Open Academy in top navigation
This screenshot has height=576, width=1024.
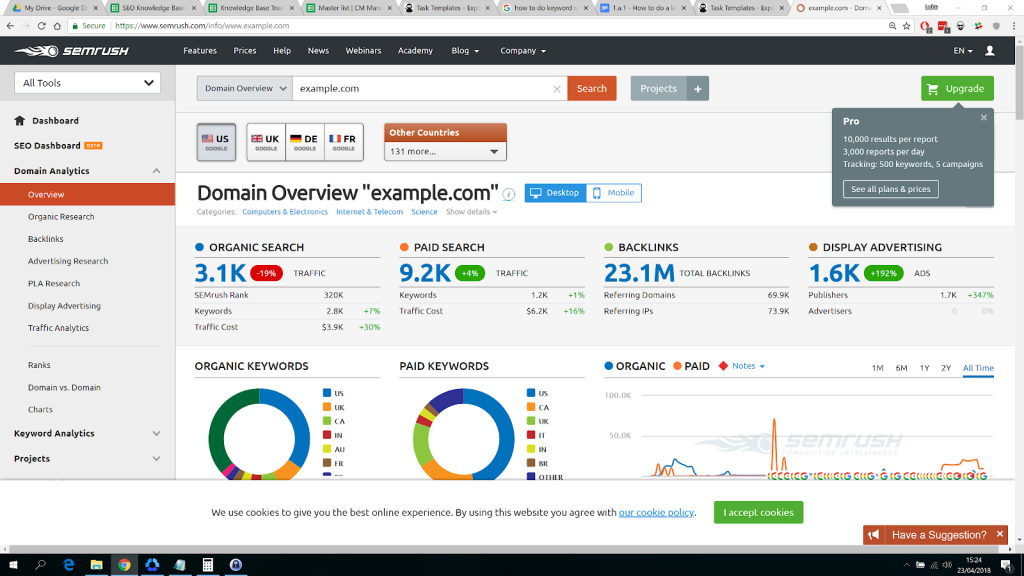click(415, 51)
